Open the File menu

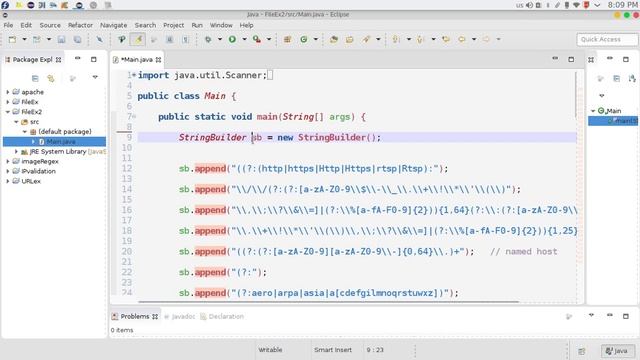[x=8, y=25]
